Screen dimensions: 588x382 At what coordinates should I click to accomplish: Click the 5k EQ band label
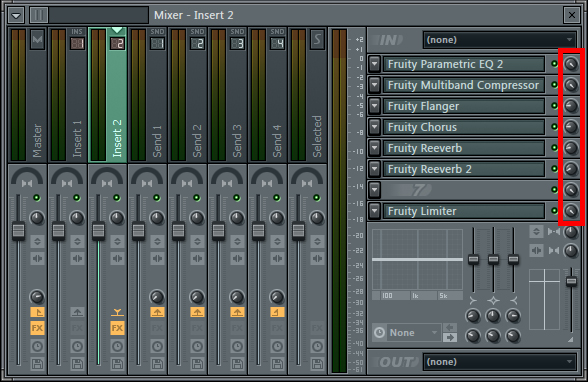point(443,296)
